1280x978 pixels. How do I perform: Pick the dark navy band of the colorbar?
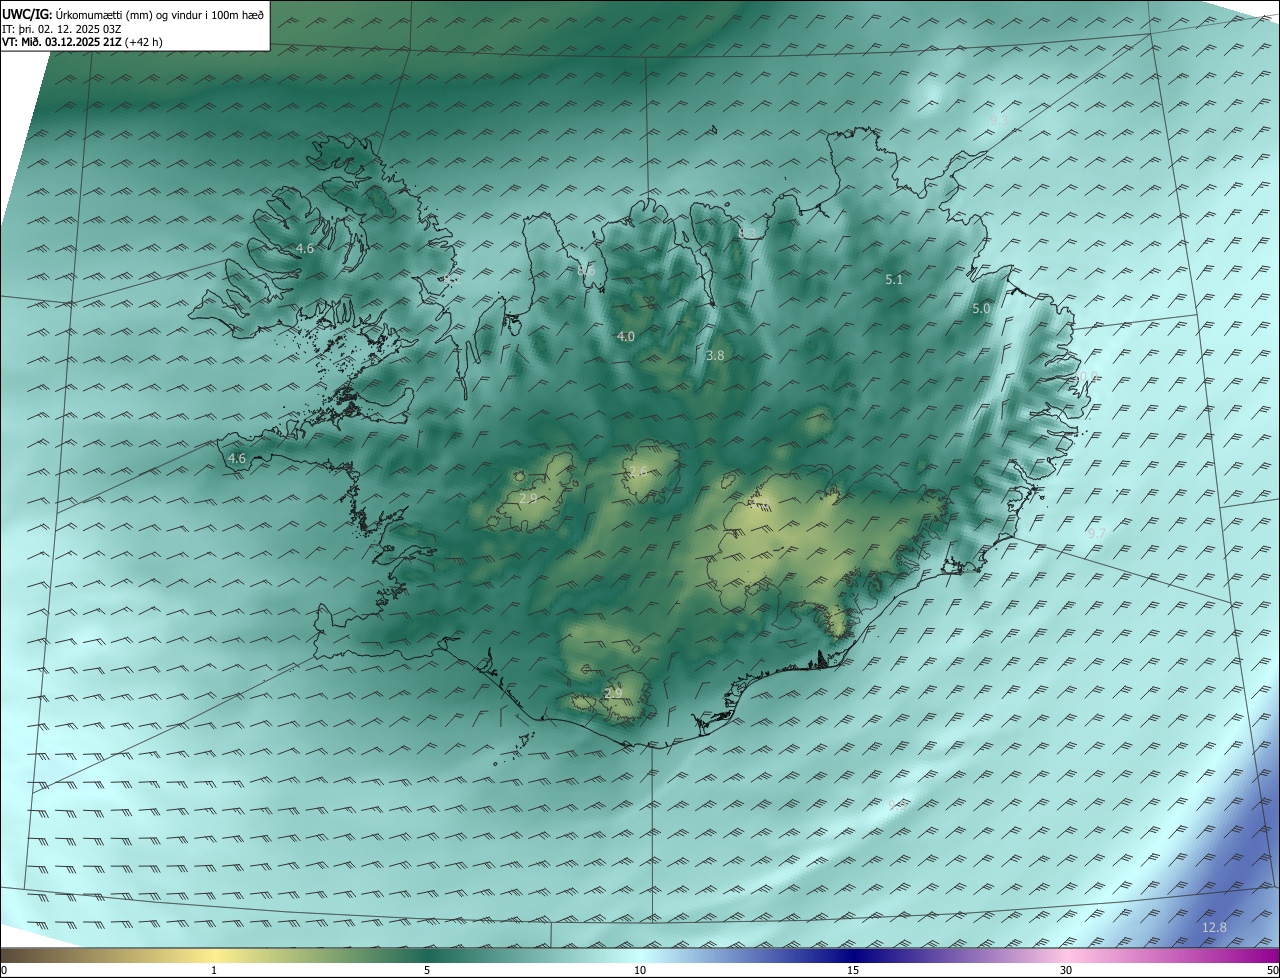(x=853, y=955)
